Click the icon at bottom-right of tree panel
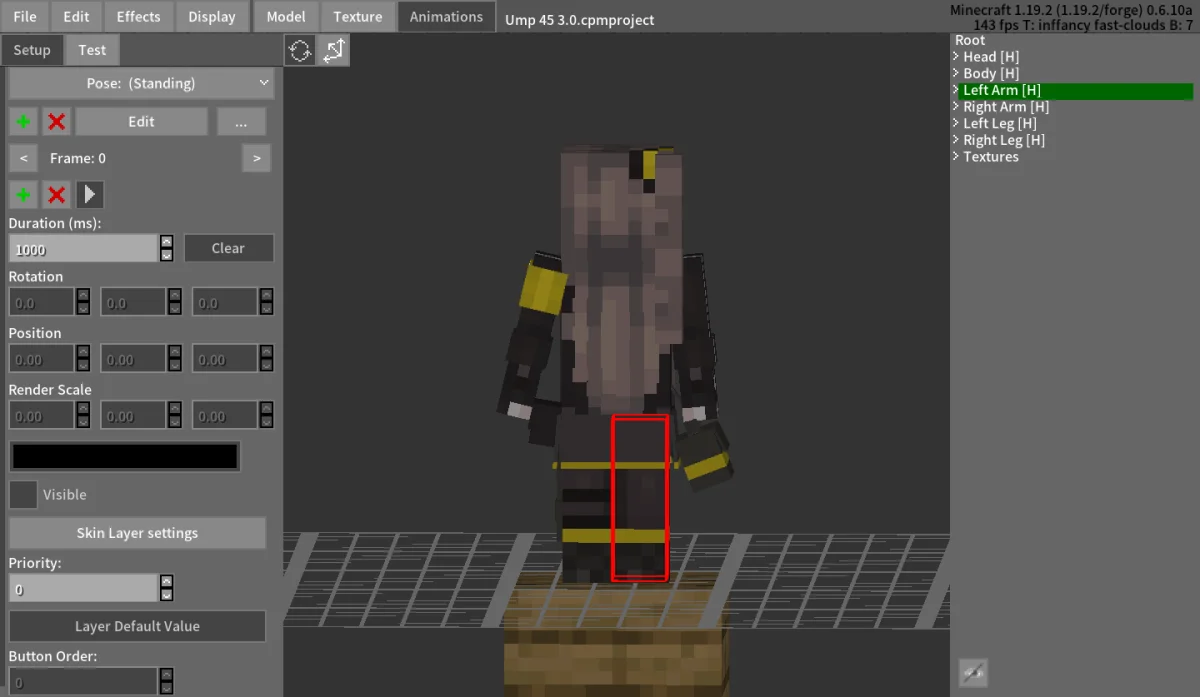The image size is (1200, 697). click(x=972, y=673)
